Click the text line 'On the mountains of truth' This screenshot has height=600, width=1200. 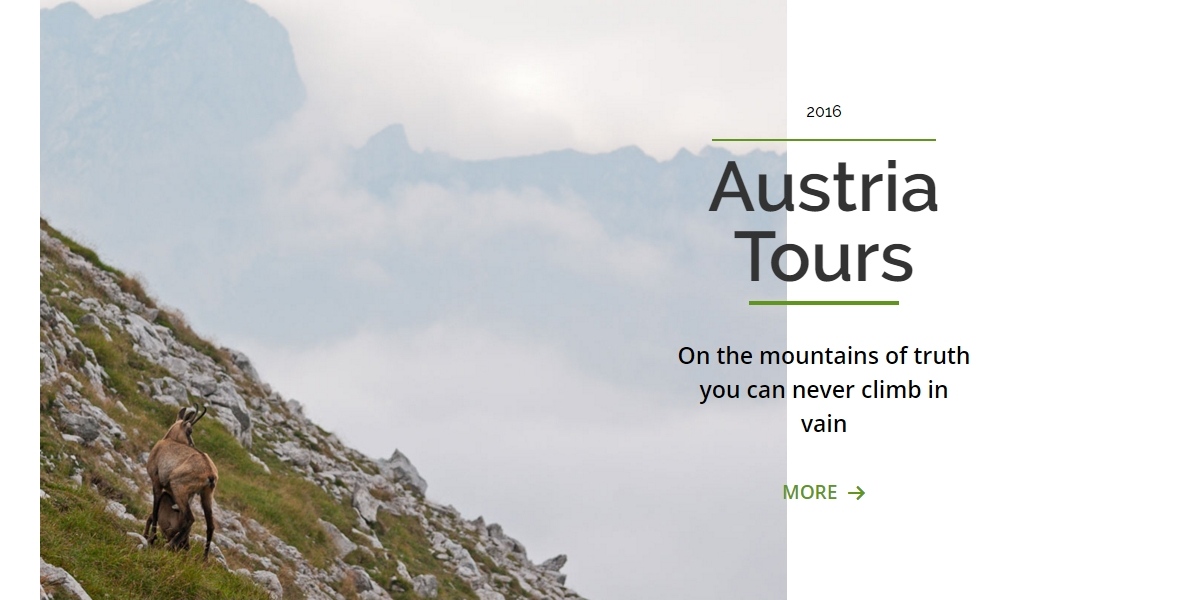click(824, 356)
